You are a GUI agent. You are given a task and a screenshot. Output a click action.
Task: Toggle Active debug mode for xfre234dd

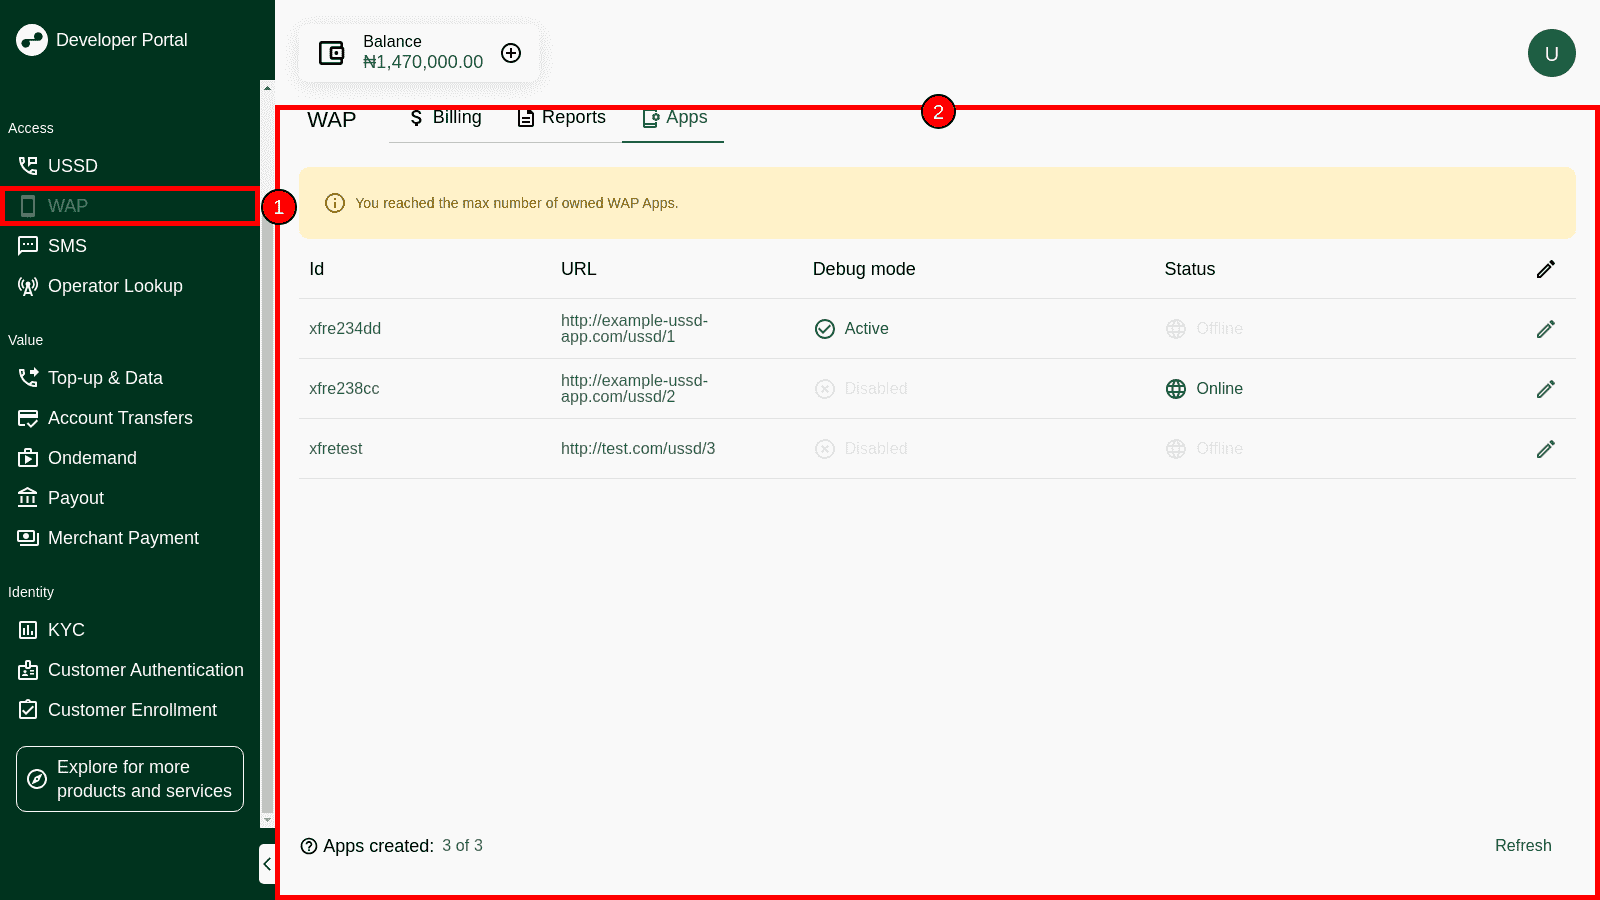[x=851, y=329]
